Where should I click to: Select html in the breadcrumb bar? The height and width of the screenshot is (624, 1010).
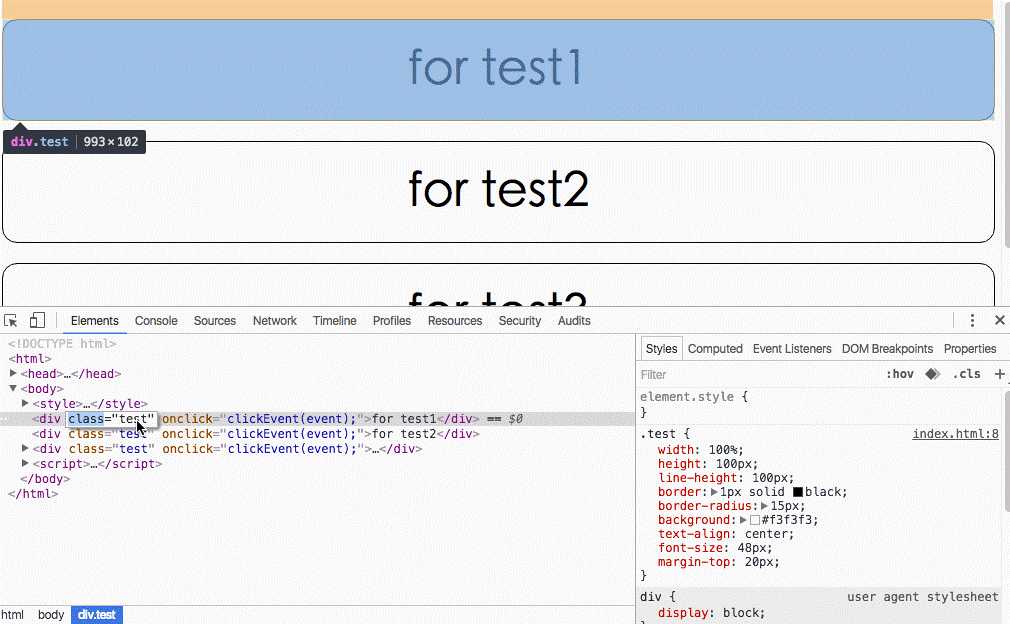tap(12, 615)
